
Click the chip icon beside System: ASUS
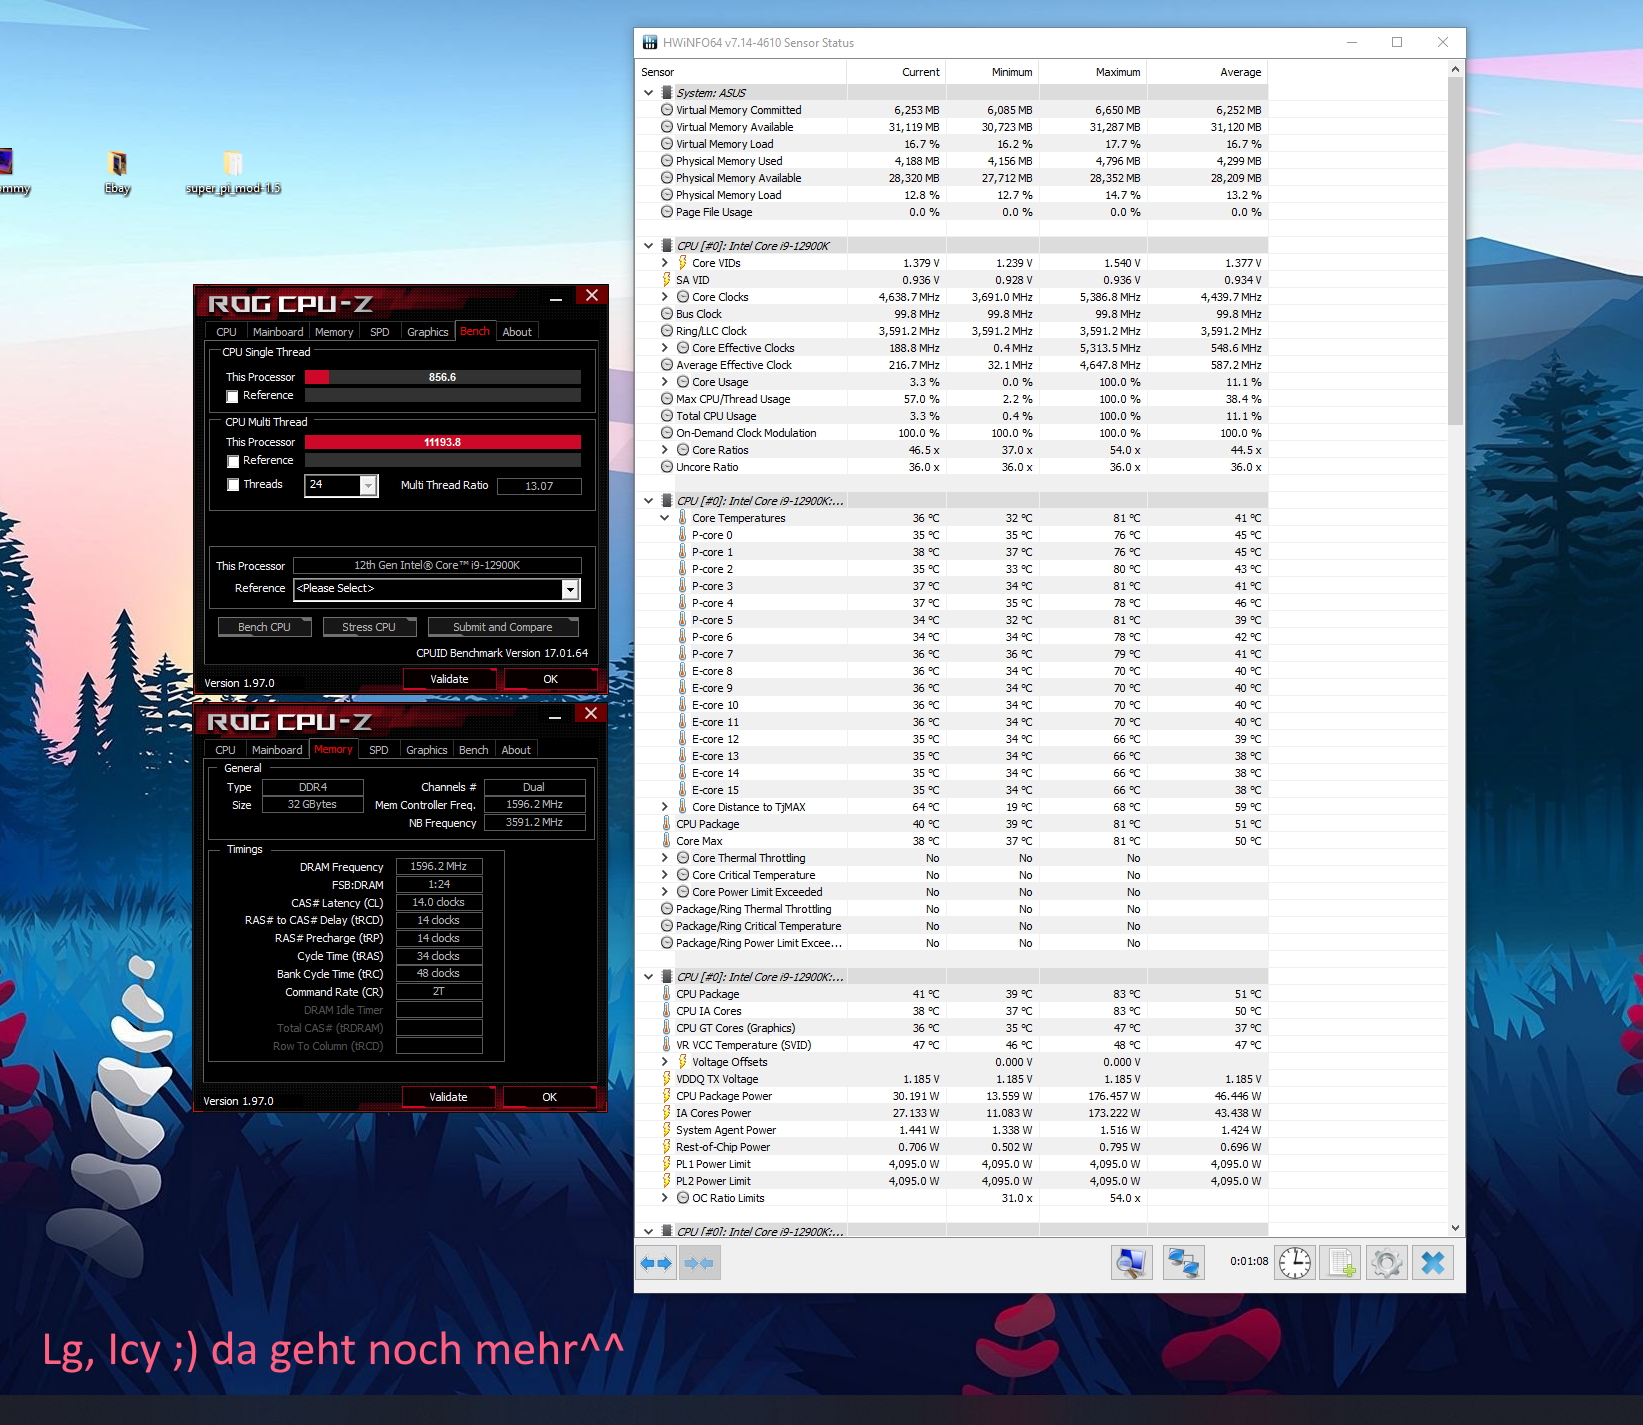click(x=667, y=93)
